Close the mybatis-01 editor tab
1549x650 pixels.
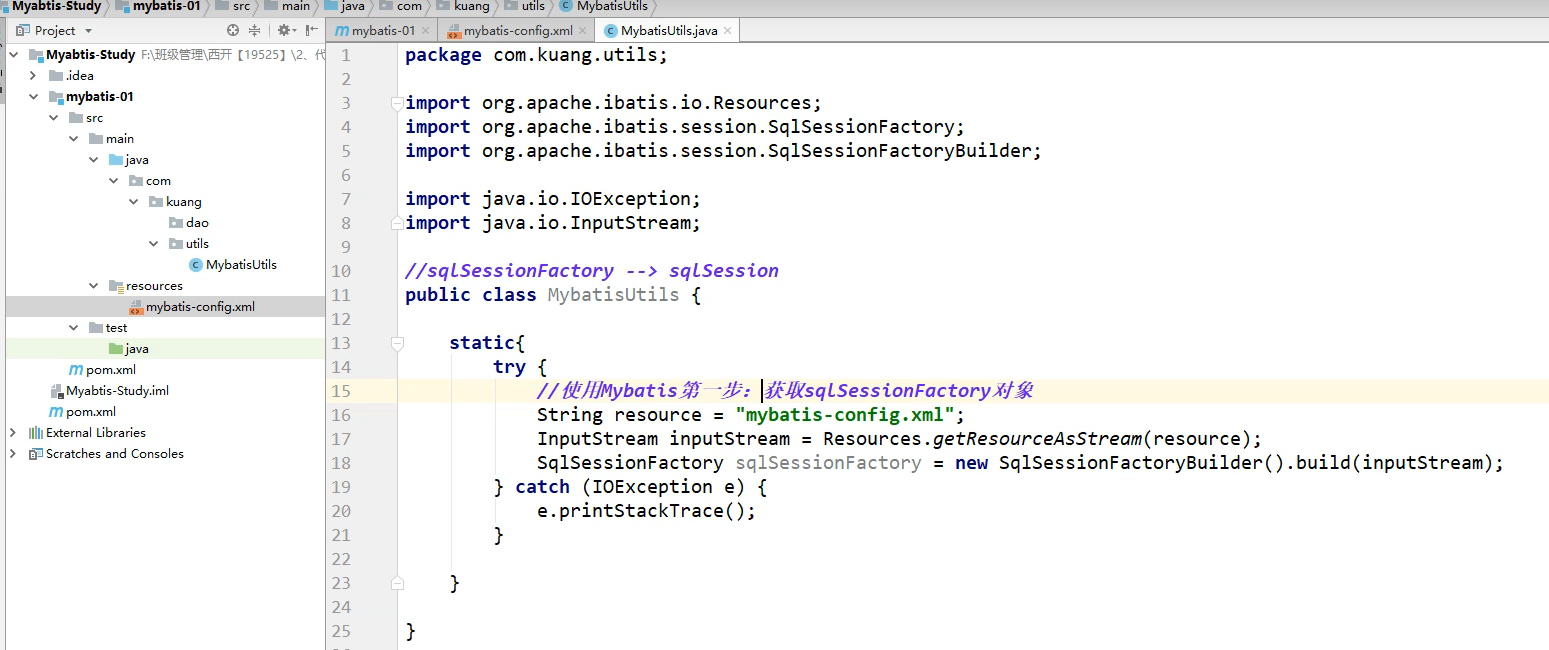pyautogui.click(x=425, y=31)
